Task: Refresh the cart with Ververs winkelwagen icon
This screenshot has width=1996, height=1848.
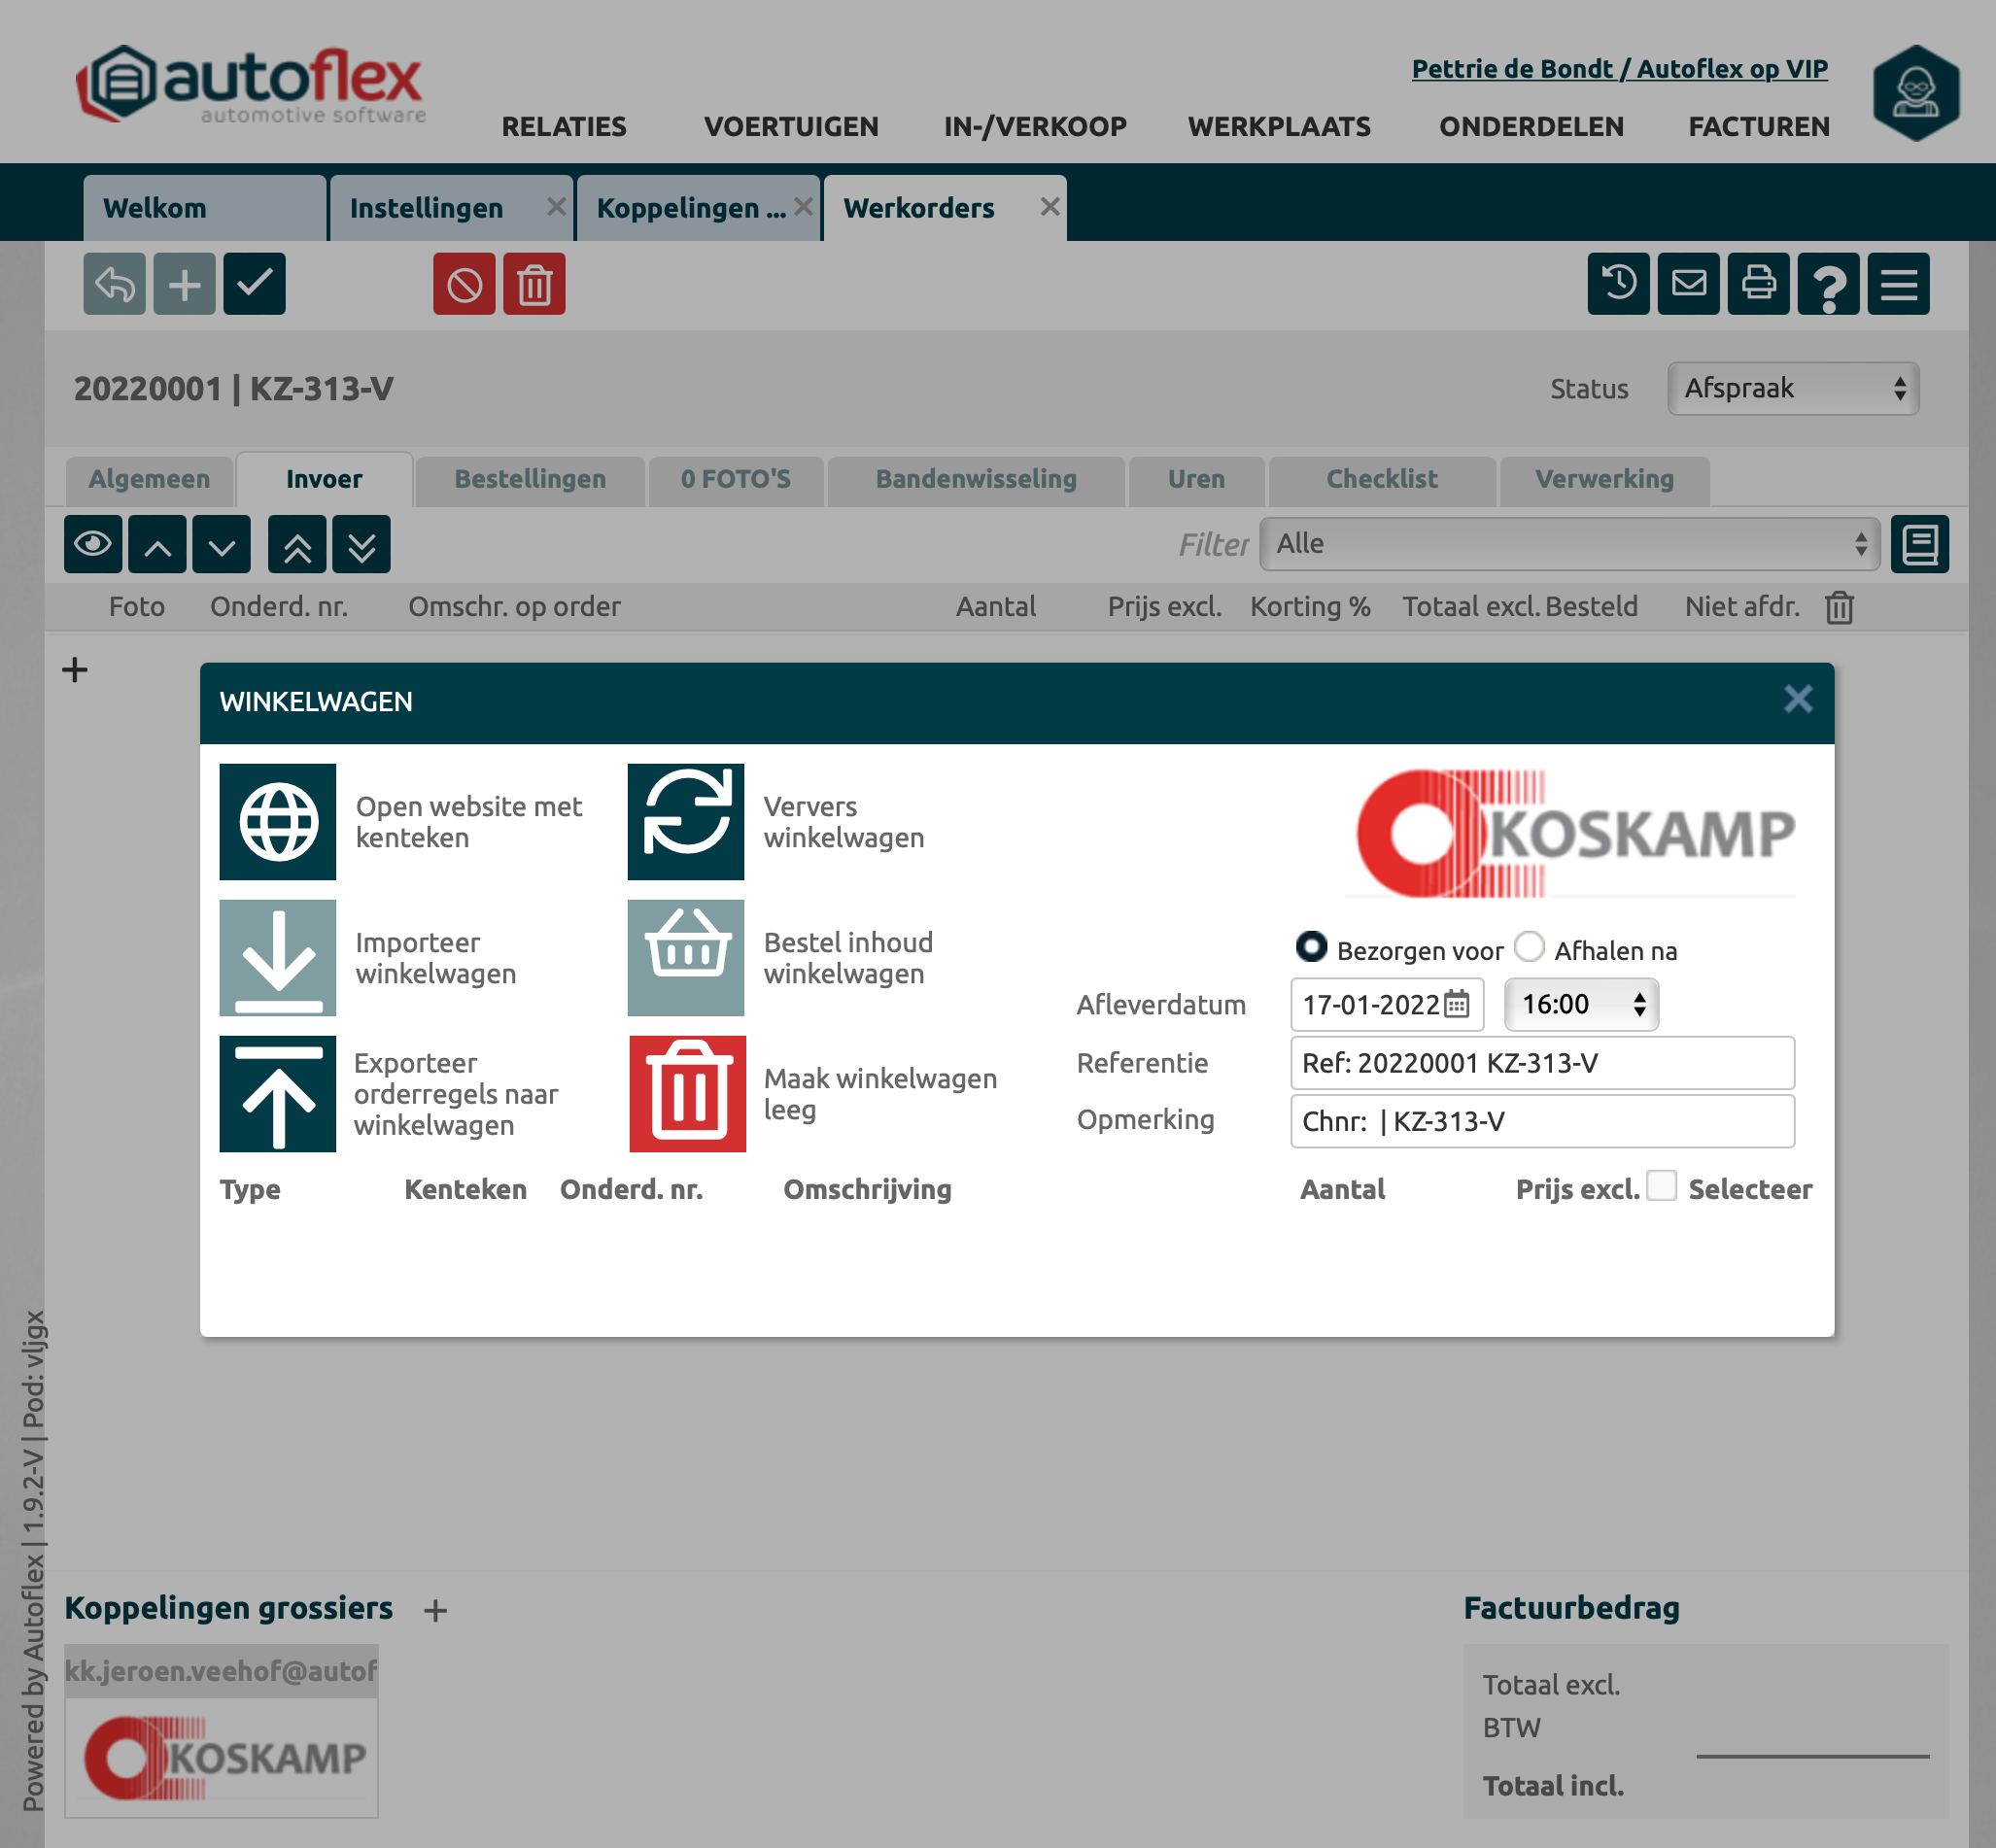Action: tap(685, 821)
